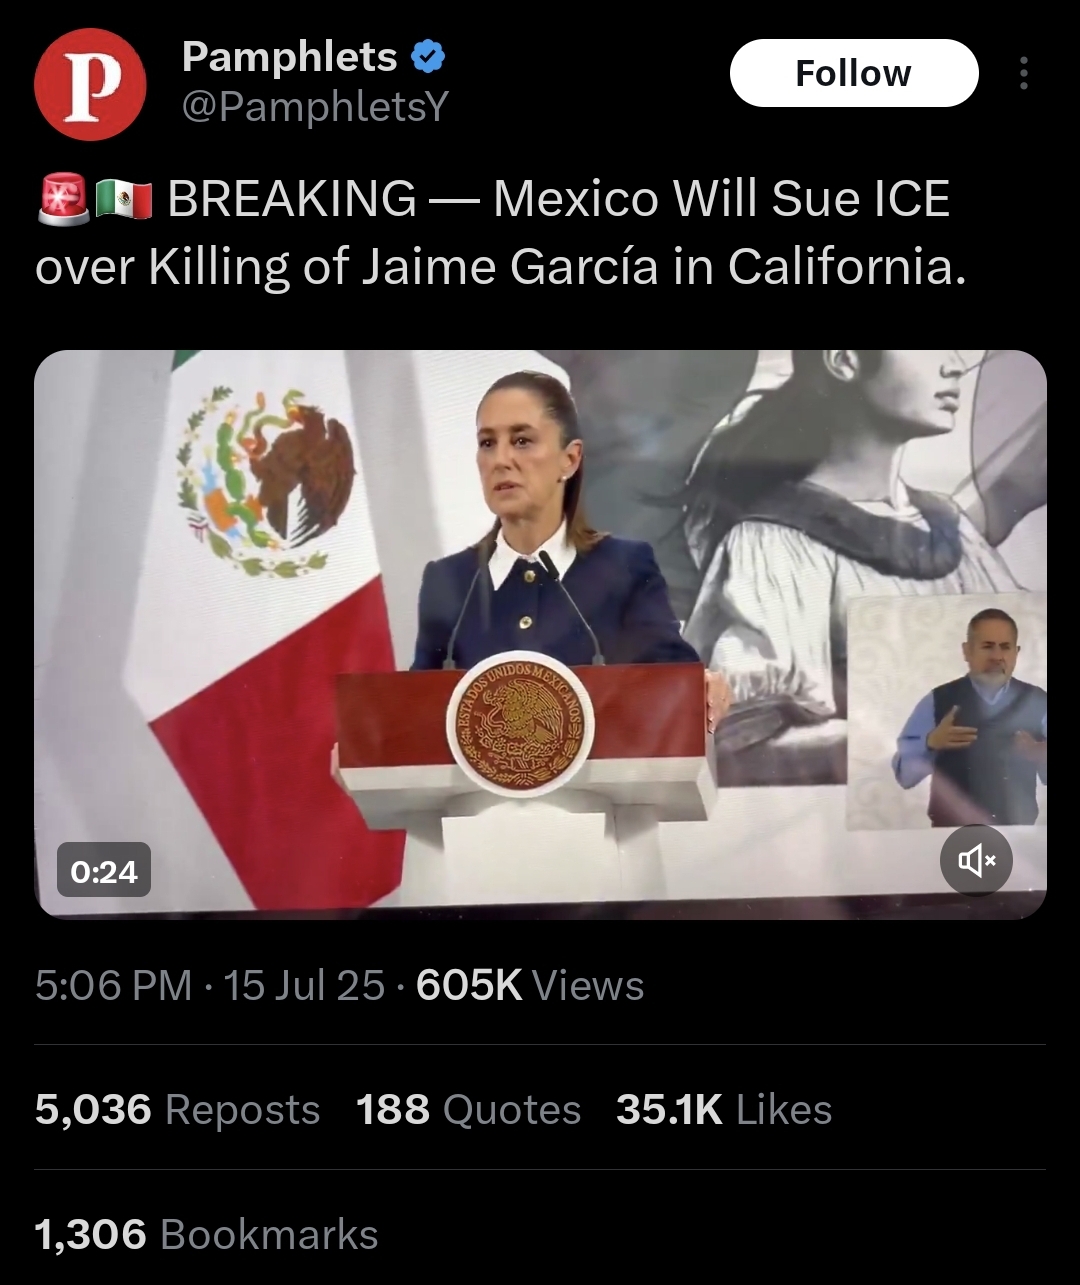Image resolution: width=1080 pixels, height=1285 pixels.
Task: Open the Pamphlets profile avatar
Action: [x=90, y=84]
